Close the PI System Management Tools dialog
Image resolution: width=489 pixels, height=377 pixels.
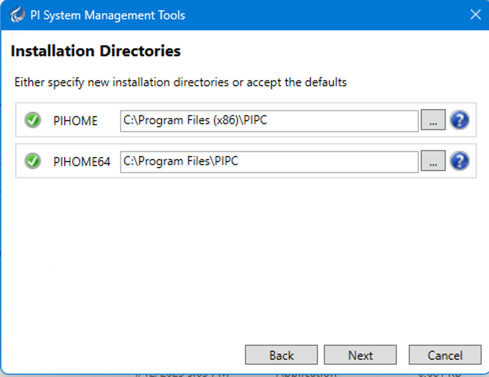tap(475, 15)
